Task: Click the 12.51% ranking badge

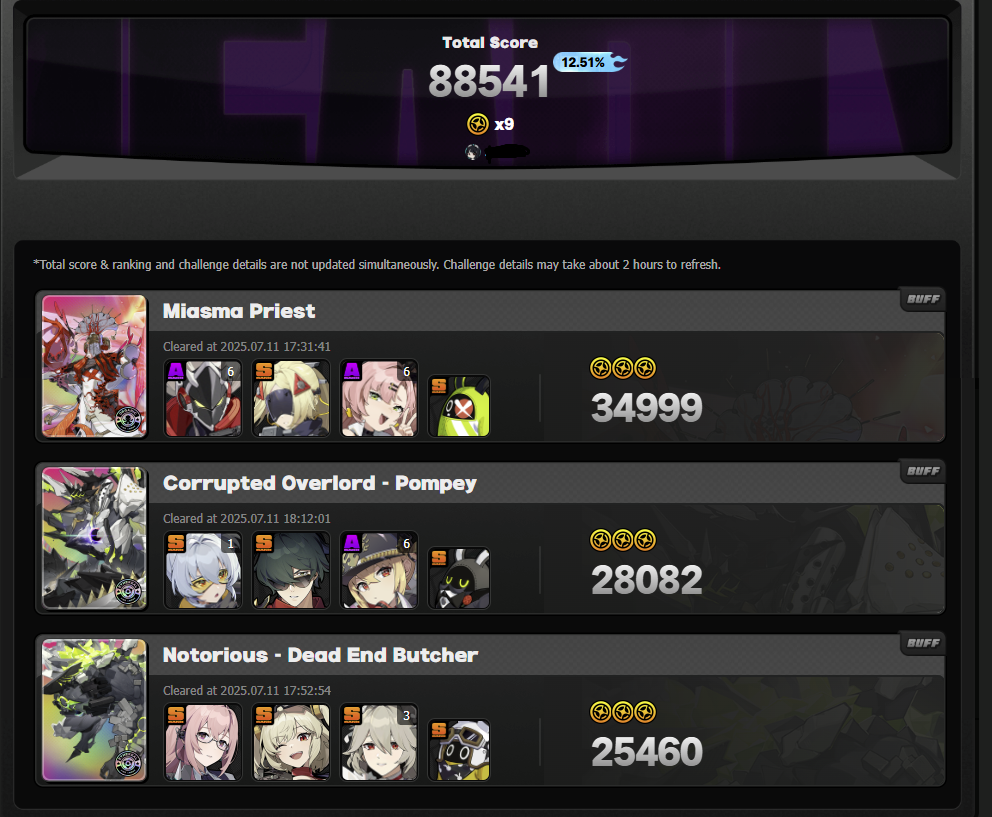Action: coord(590,62)
